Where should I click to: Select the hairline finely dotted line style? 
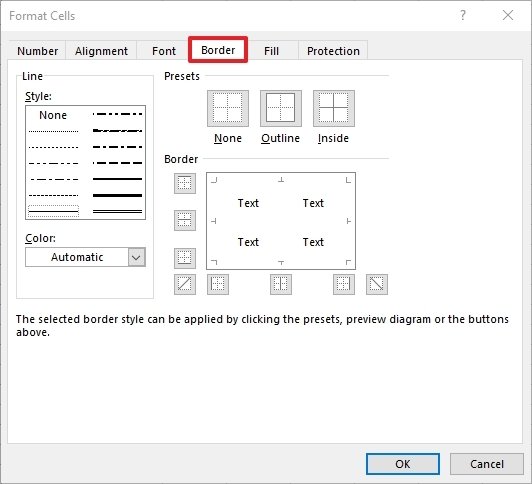click(x=54, y=131)
